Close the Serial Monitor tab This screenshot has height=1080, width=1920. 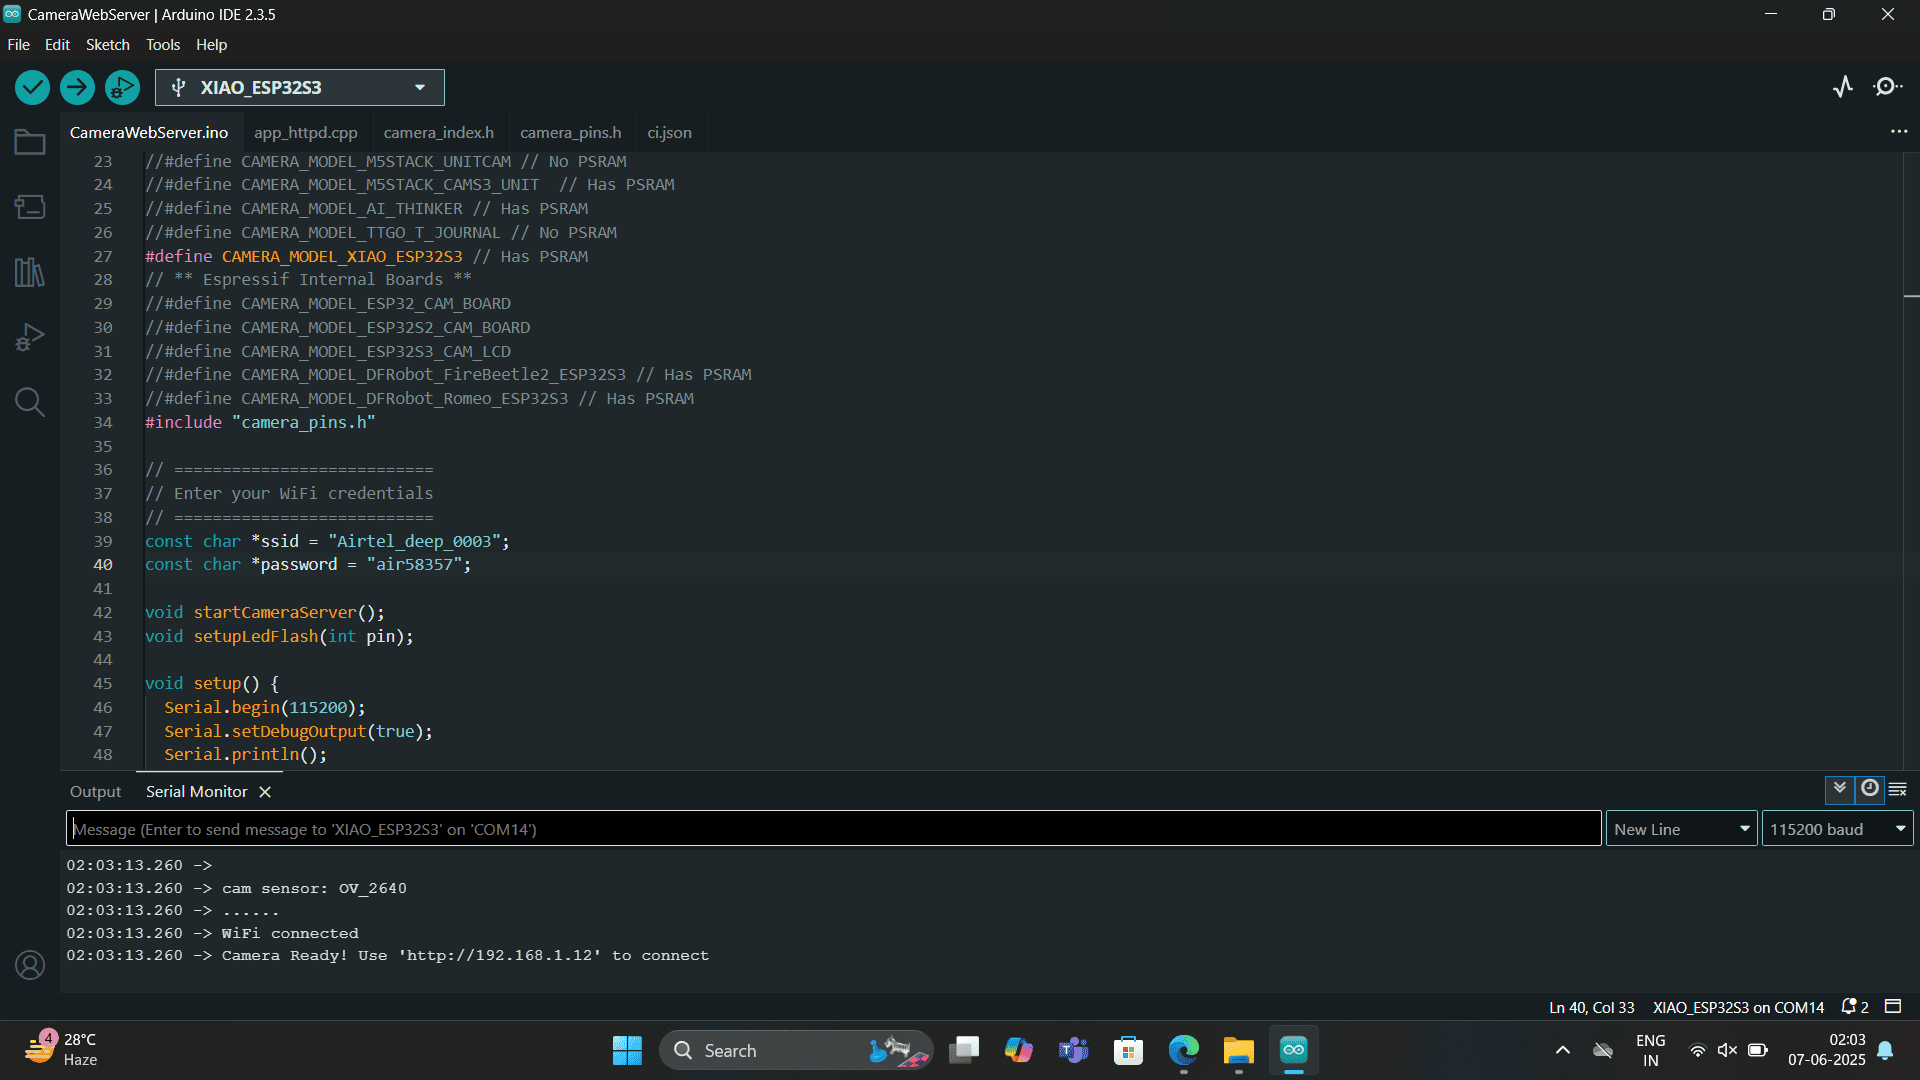coord(265,792)
